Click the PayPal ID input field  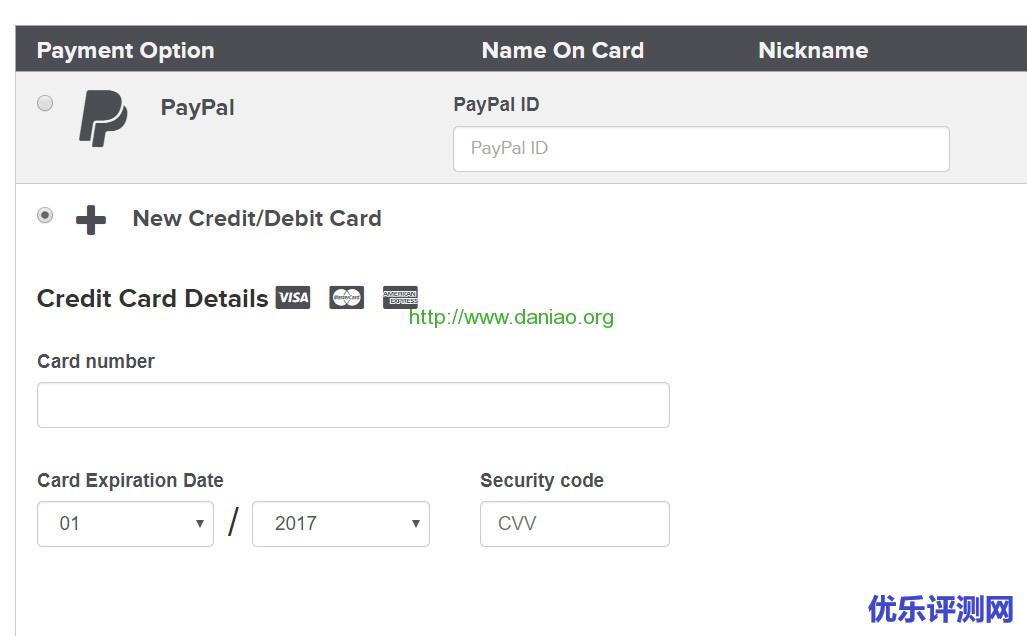[701, 149]
